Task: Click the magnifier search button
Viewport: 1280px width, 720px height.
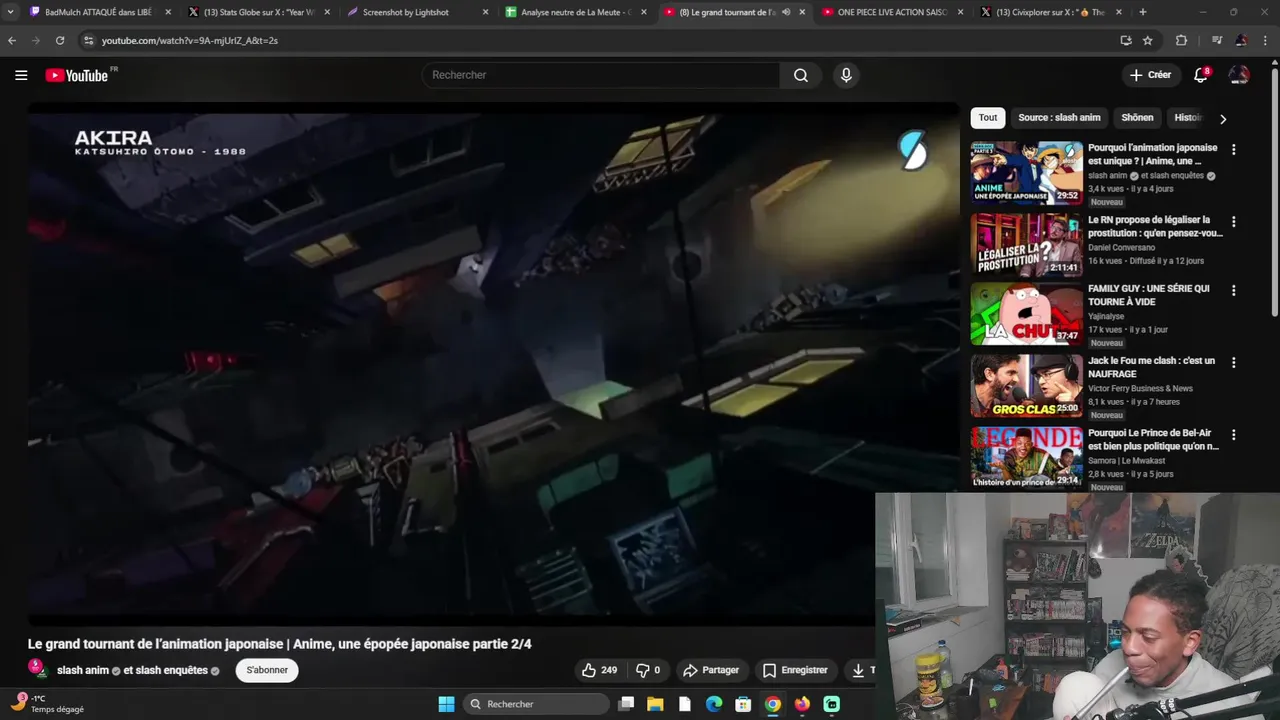Action: pos(801,75)
